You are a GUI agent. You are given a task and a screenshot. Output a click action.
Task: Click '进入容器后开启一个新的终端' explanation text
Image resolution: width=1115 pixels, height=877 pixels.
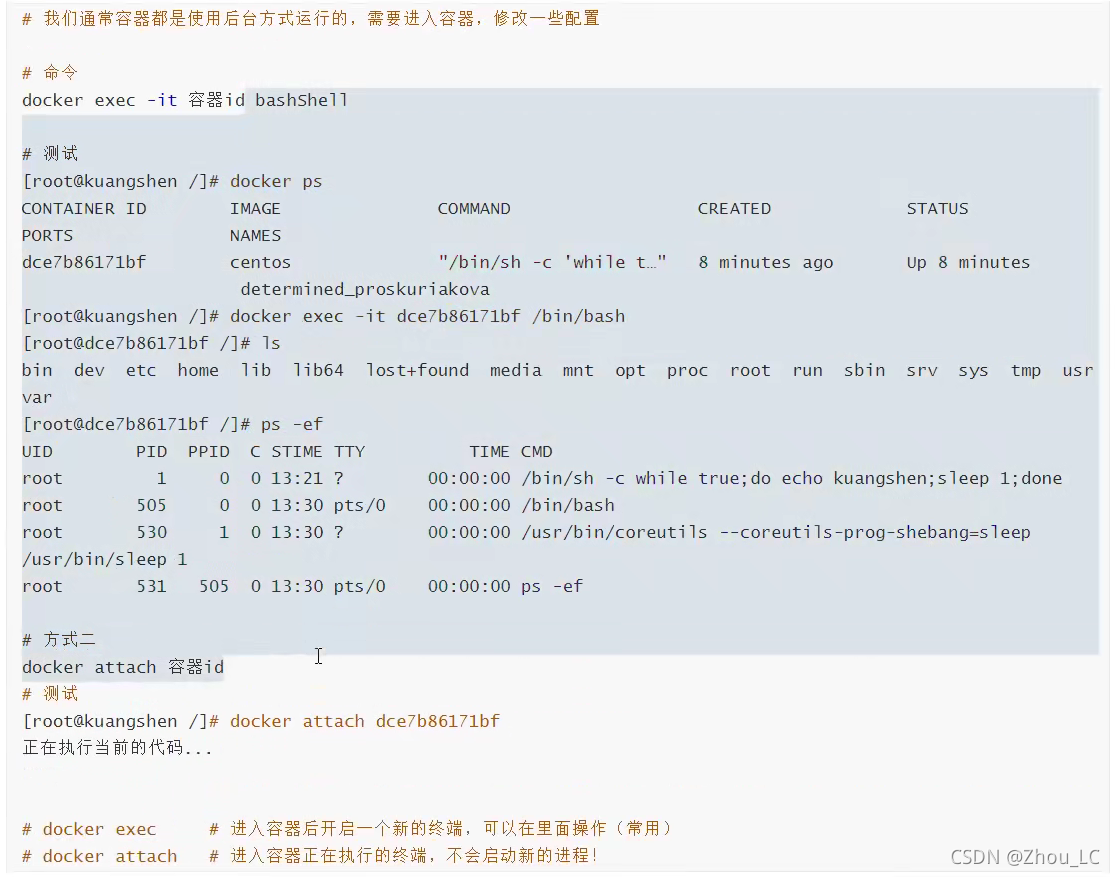(346, 829)
